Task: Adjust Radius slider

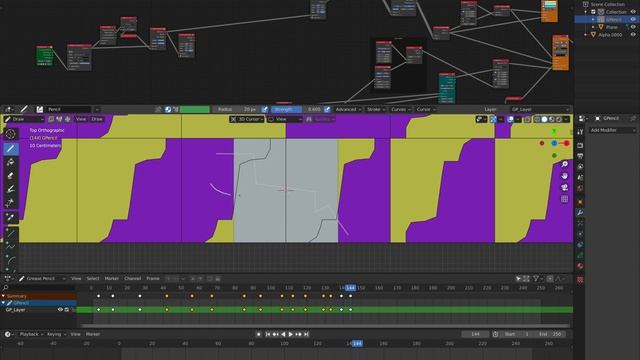Action: 236,109
